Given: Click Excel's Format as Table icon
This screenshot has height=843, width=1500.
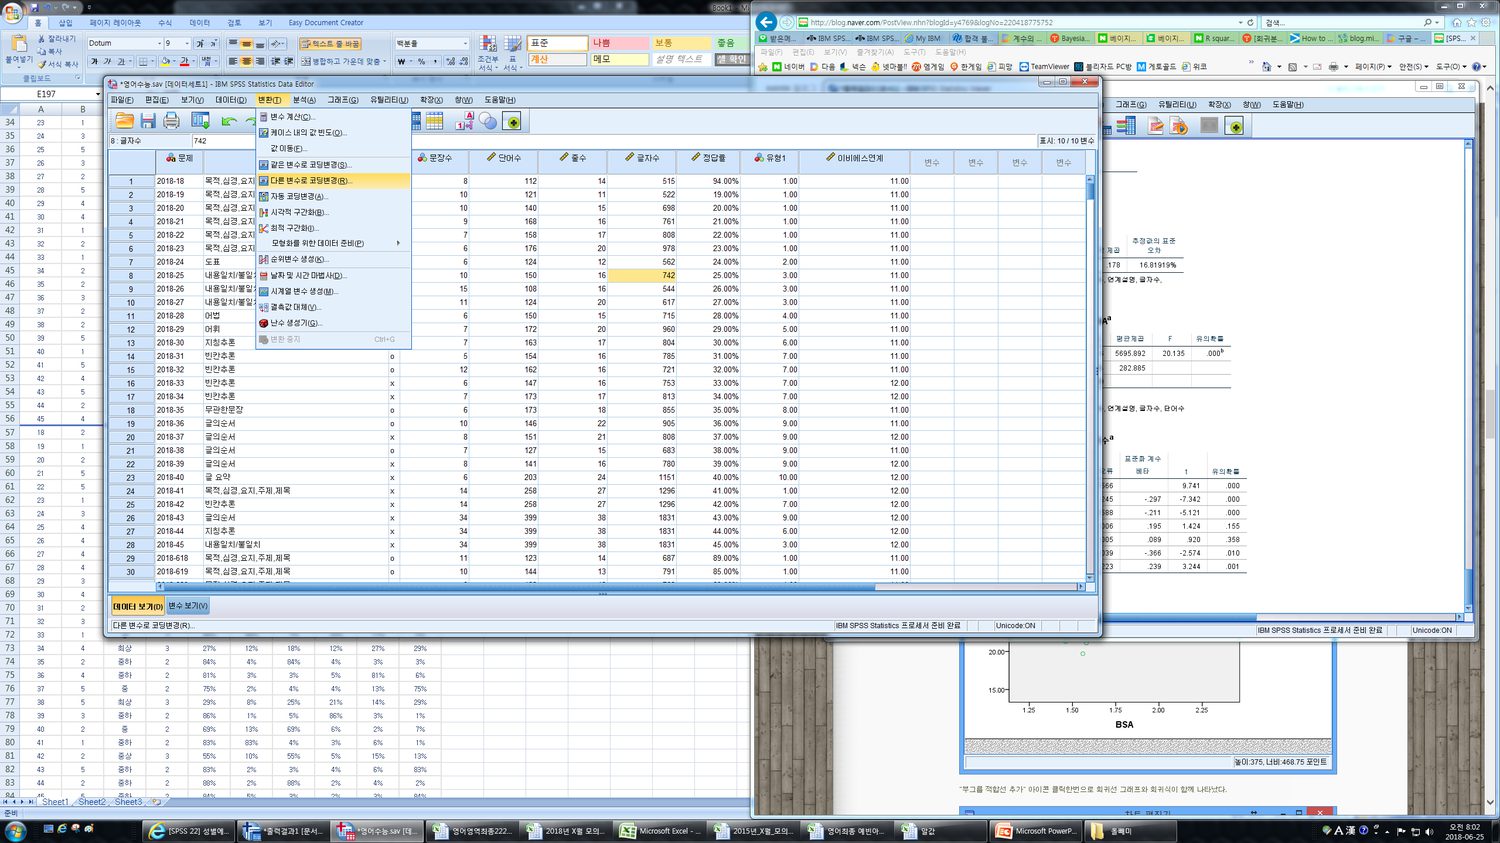Looking at the screenshot, I should (512, 44).
